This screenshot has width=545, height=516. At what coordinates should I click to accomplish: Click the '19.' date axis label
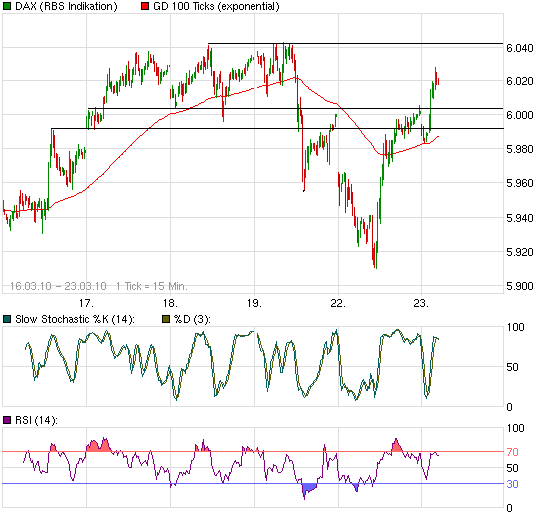(254, 303)
